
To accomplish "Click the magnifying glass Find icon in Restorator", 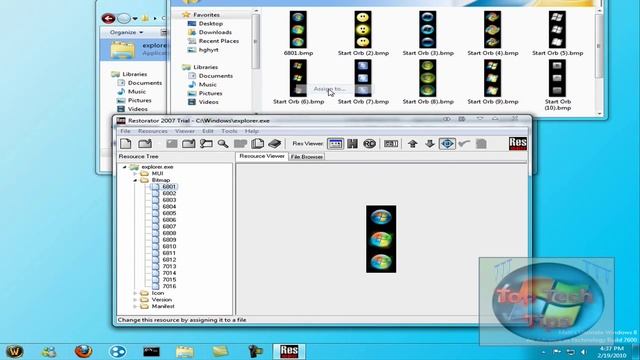I will 223,144.
